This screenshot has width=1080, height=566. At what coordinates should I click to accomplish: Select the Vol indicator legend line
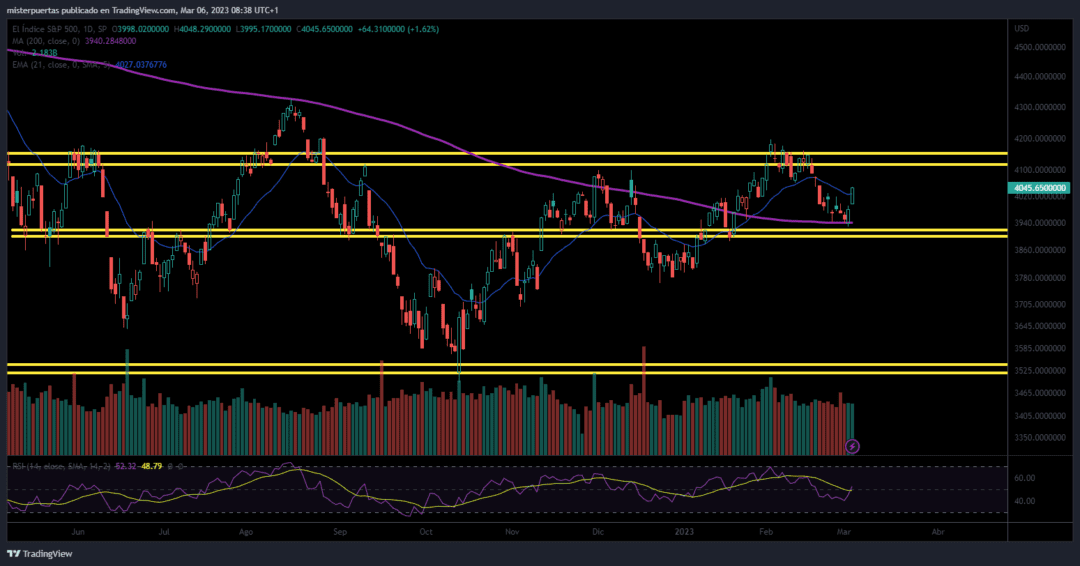pos(34,52)
